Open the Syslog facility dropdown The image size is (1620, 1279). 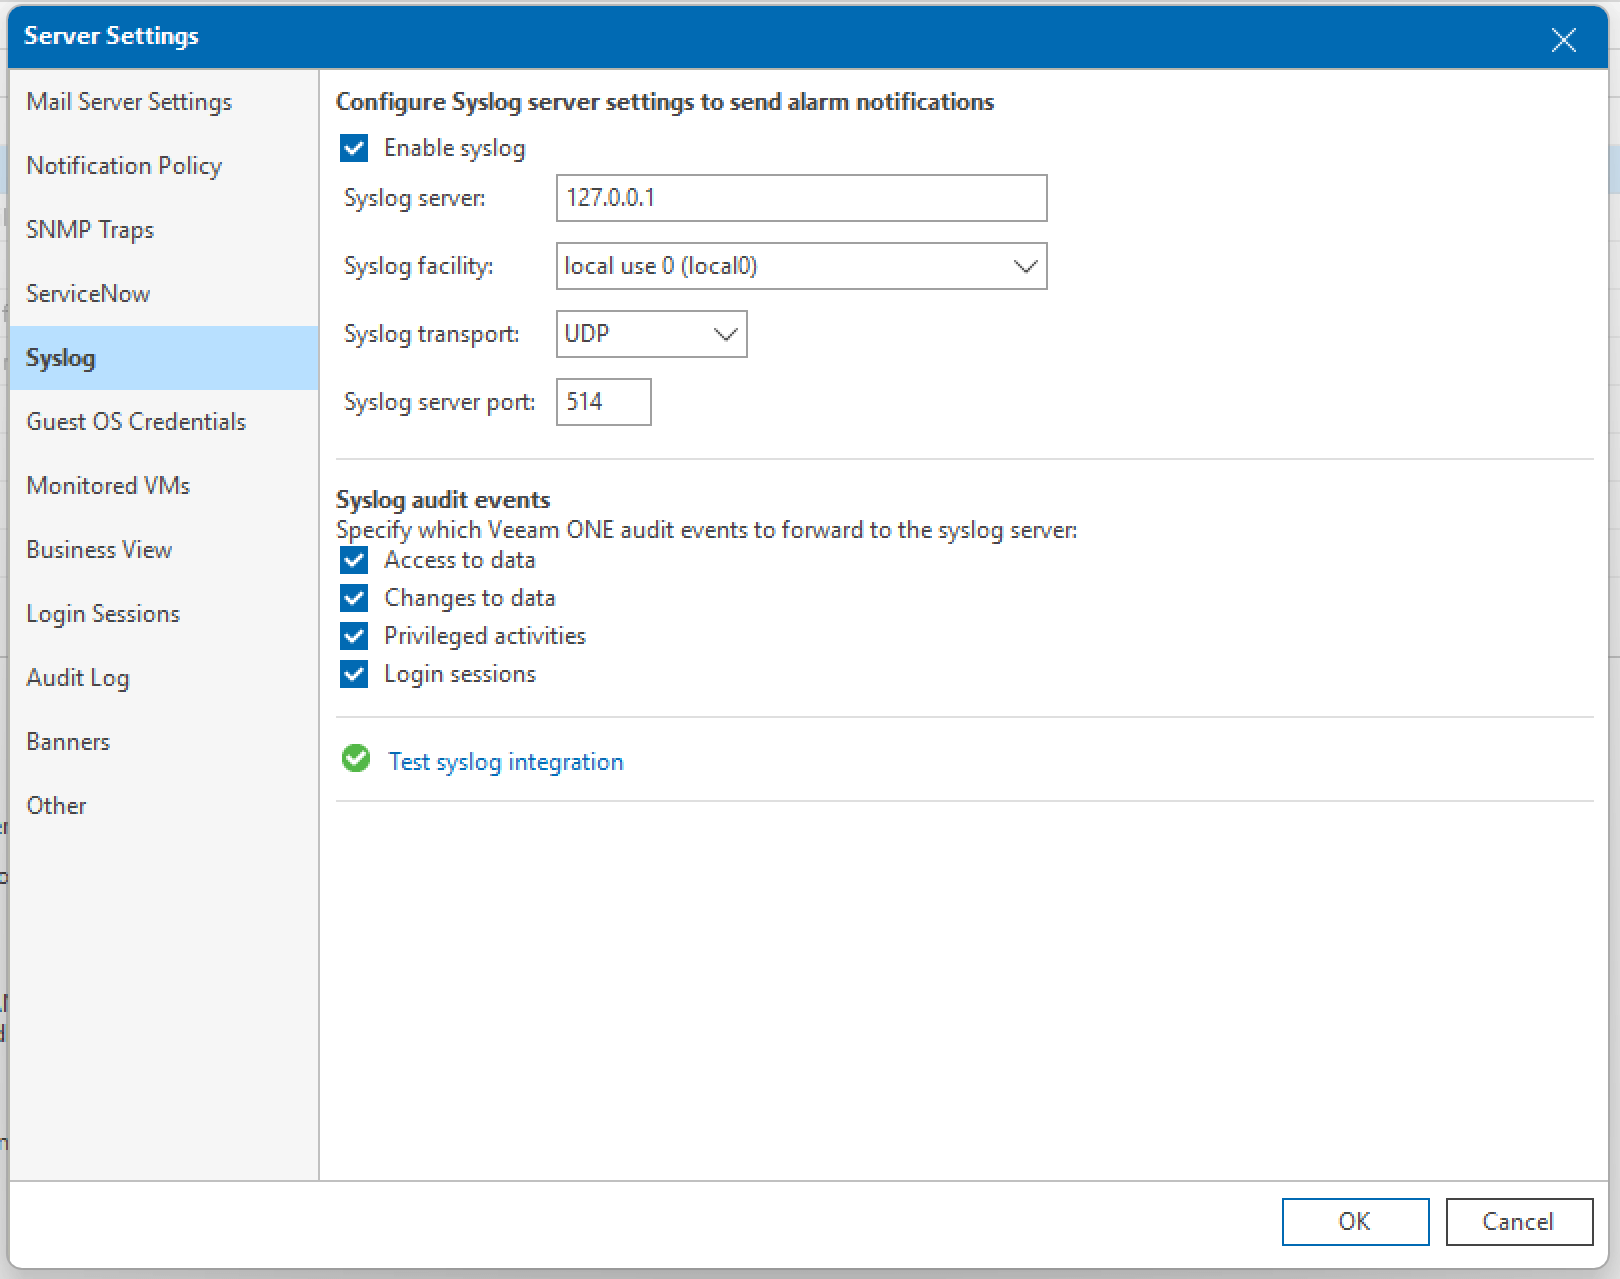(1024, 266)
